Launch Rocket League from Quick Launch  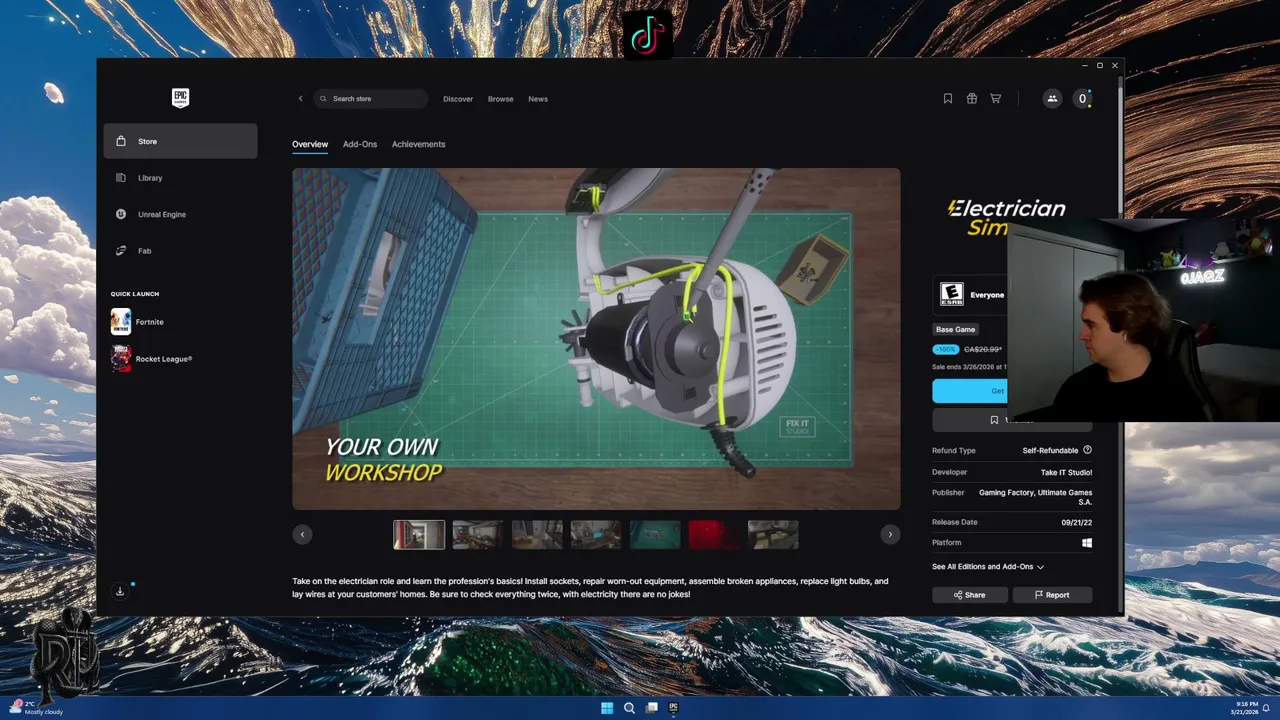tap(151, 359)
